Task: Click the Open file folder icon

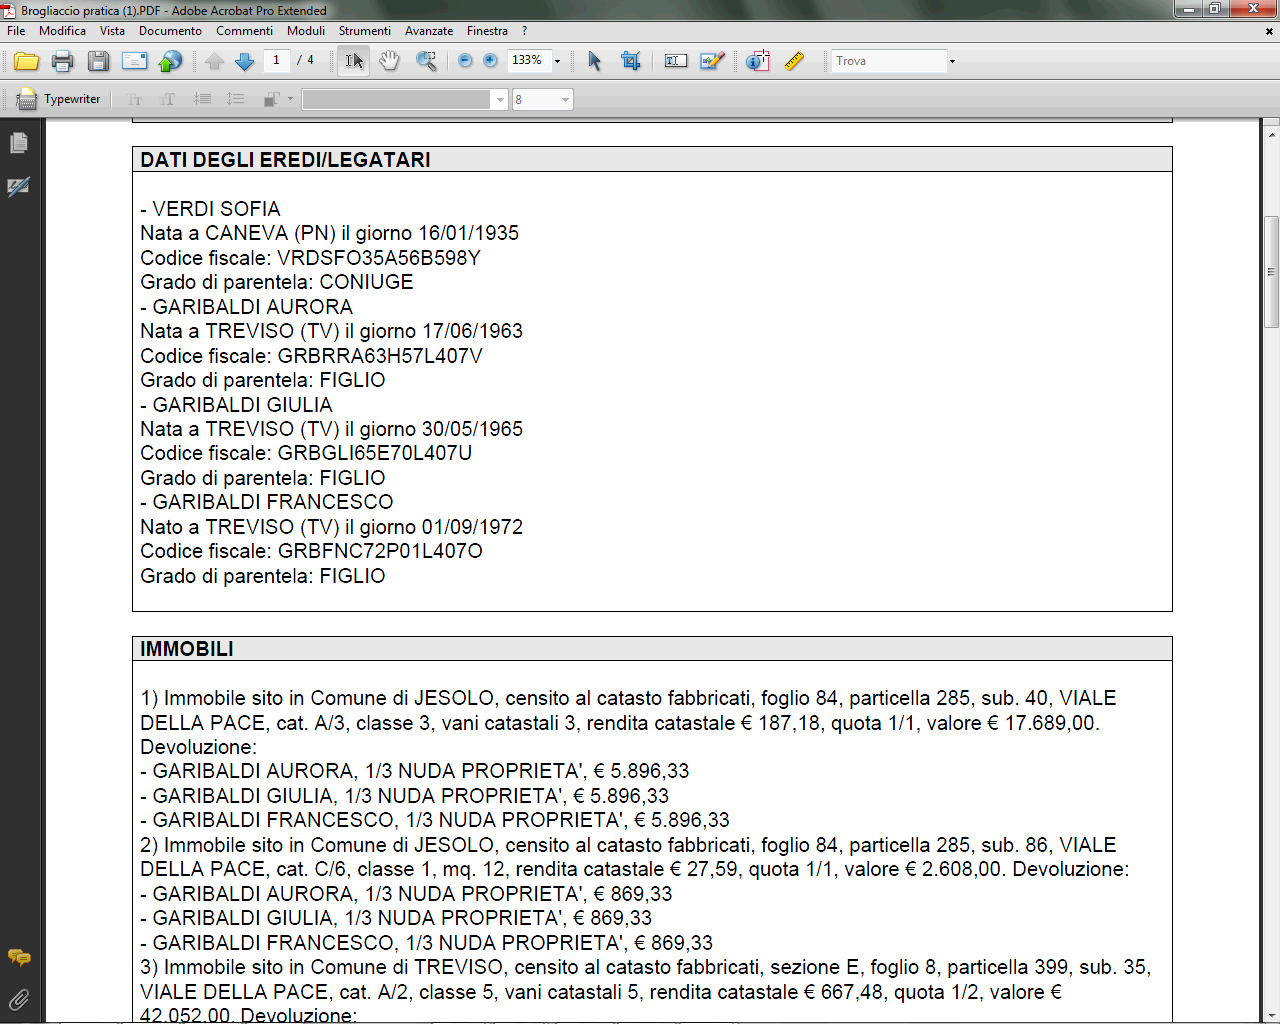Action: [27, 62]
